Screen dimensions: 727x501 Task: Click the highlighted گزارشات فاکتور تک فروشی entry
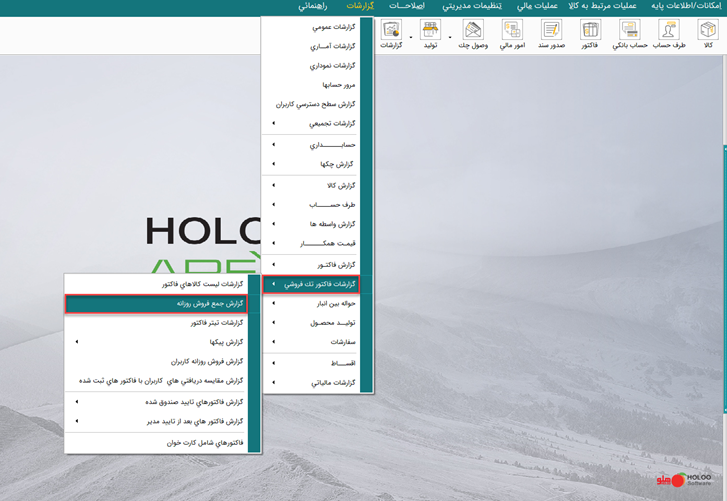pyautogui.click(x=311, y=284)
